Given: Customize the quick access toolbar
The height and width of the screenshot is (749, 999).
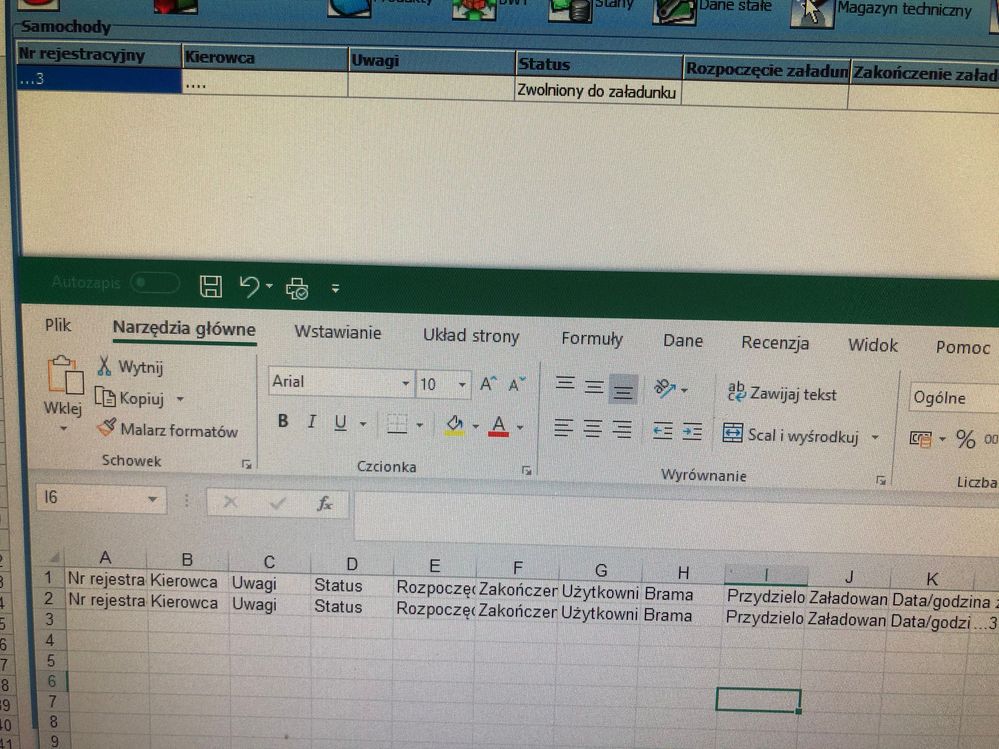Looking at the screenshot, I should (x=336, y=289).
